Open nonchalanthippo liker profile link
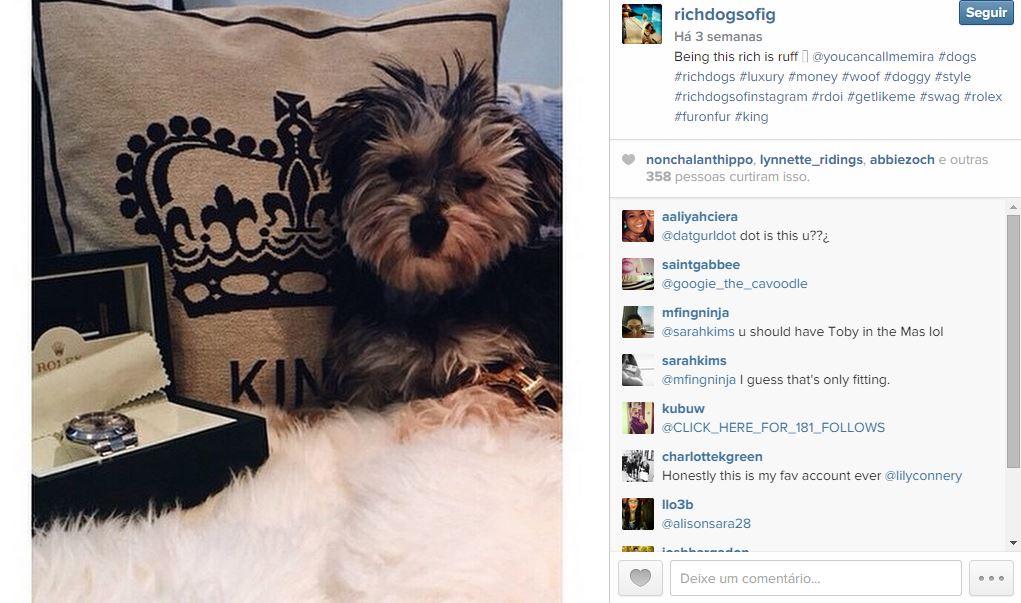This screenshot has height=603, width=1021. coord(699,160)
